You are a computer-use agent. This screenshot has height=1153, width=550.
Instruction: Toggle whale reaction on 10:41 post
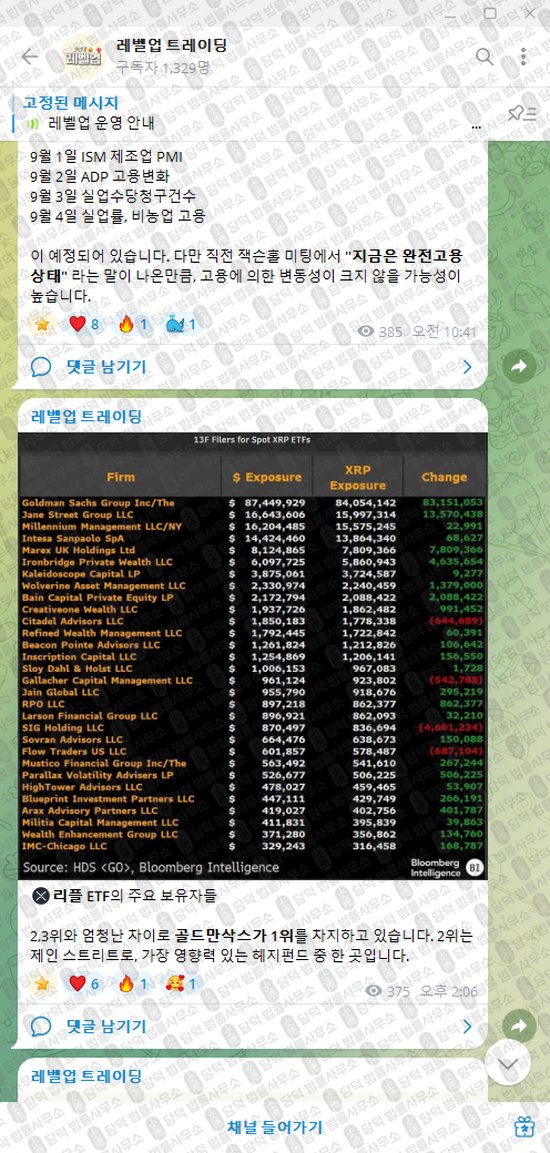(180, 324)
